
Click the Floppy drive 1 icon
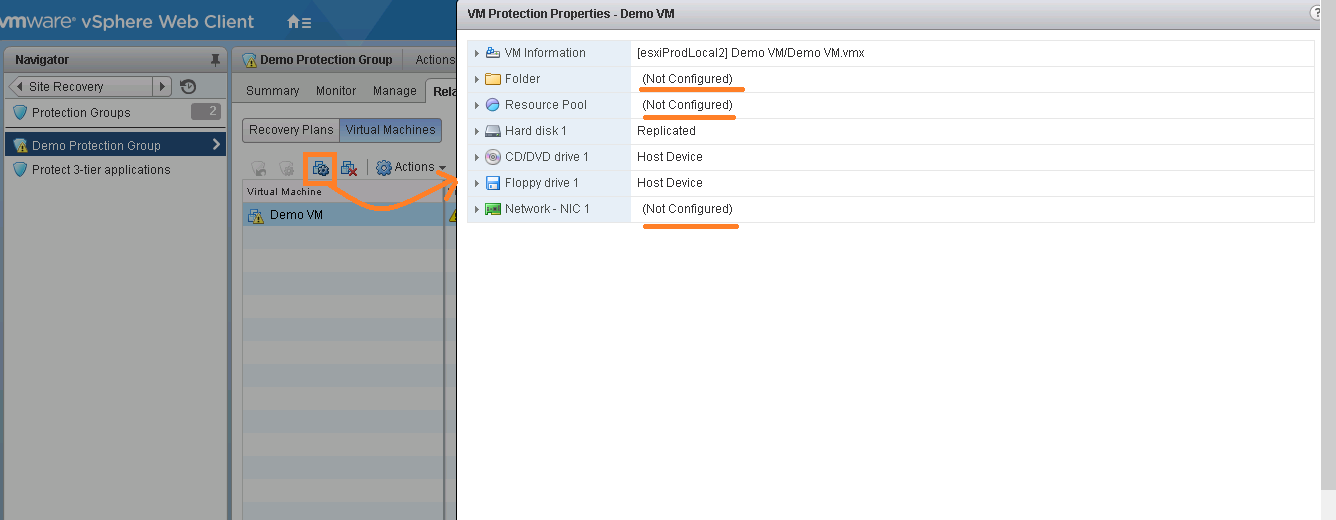pyautogui.click(x=492, y=183)
